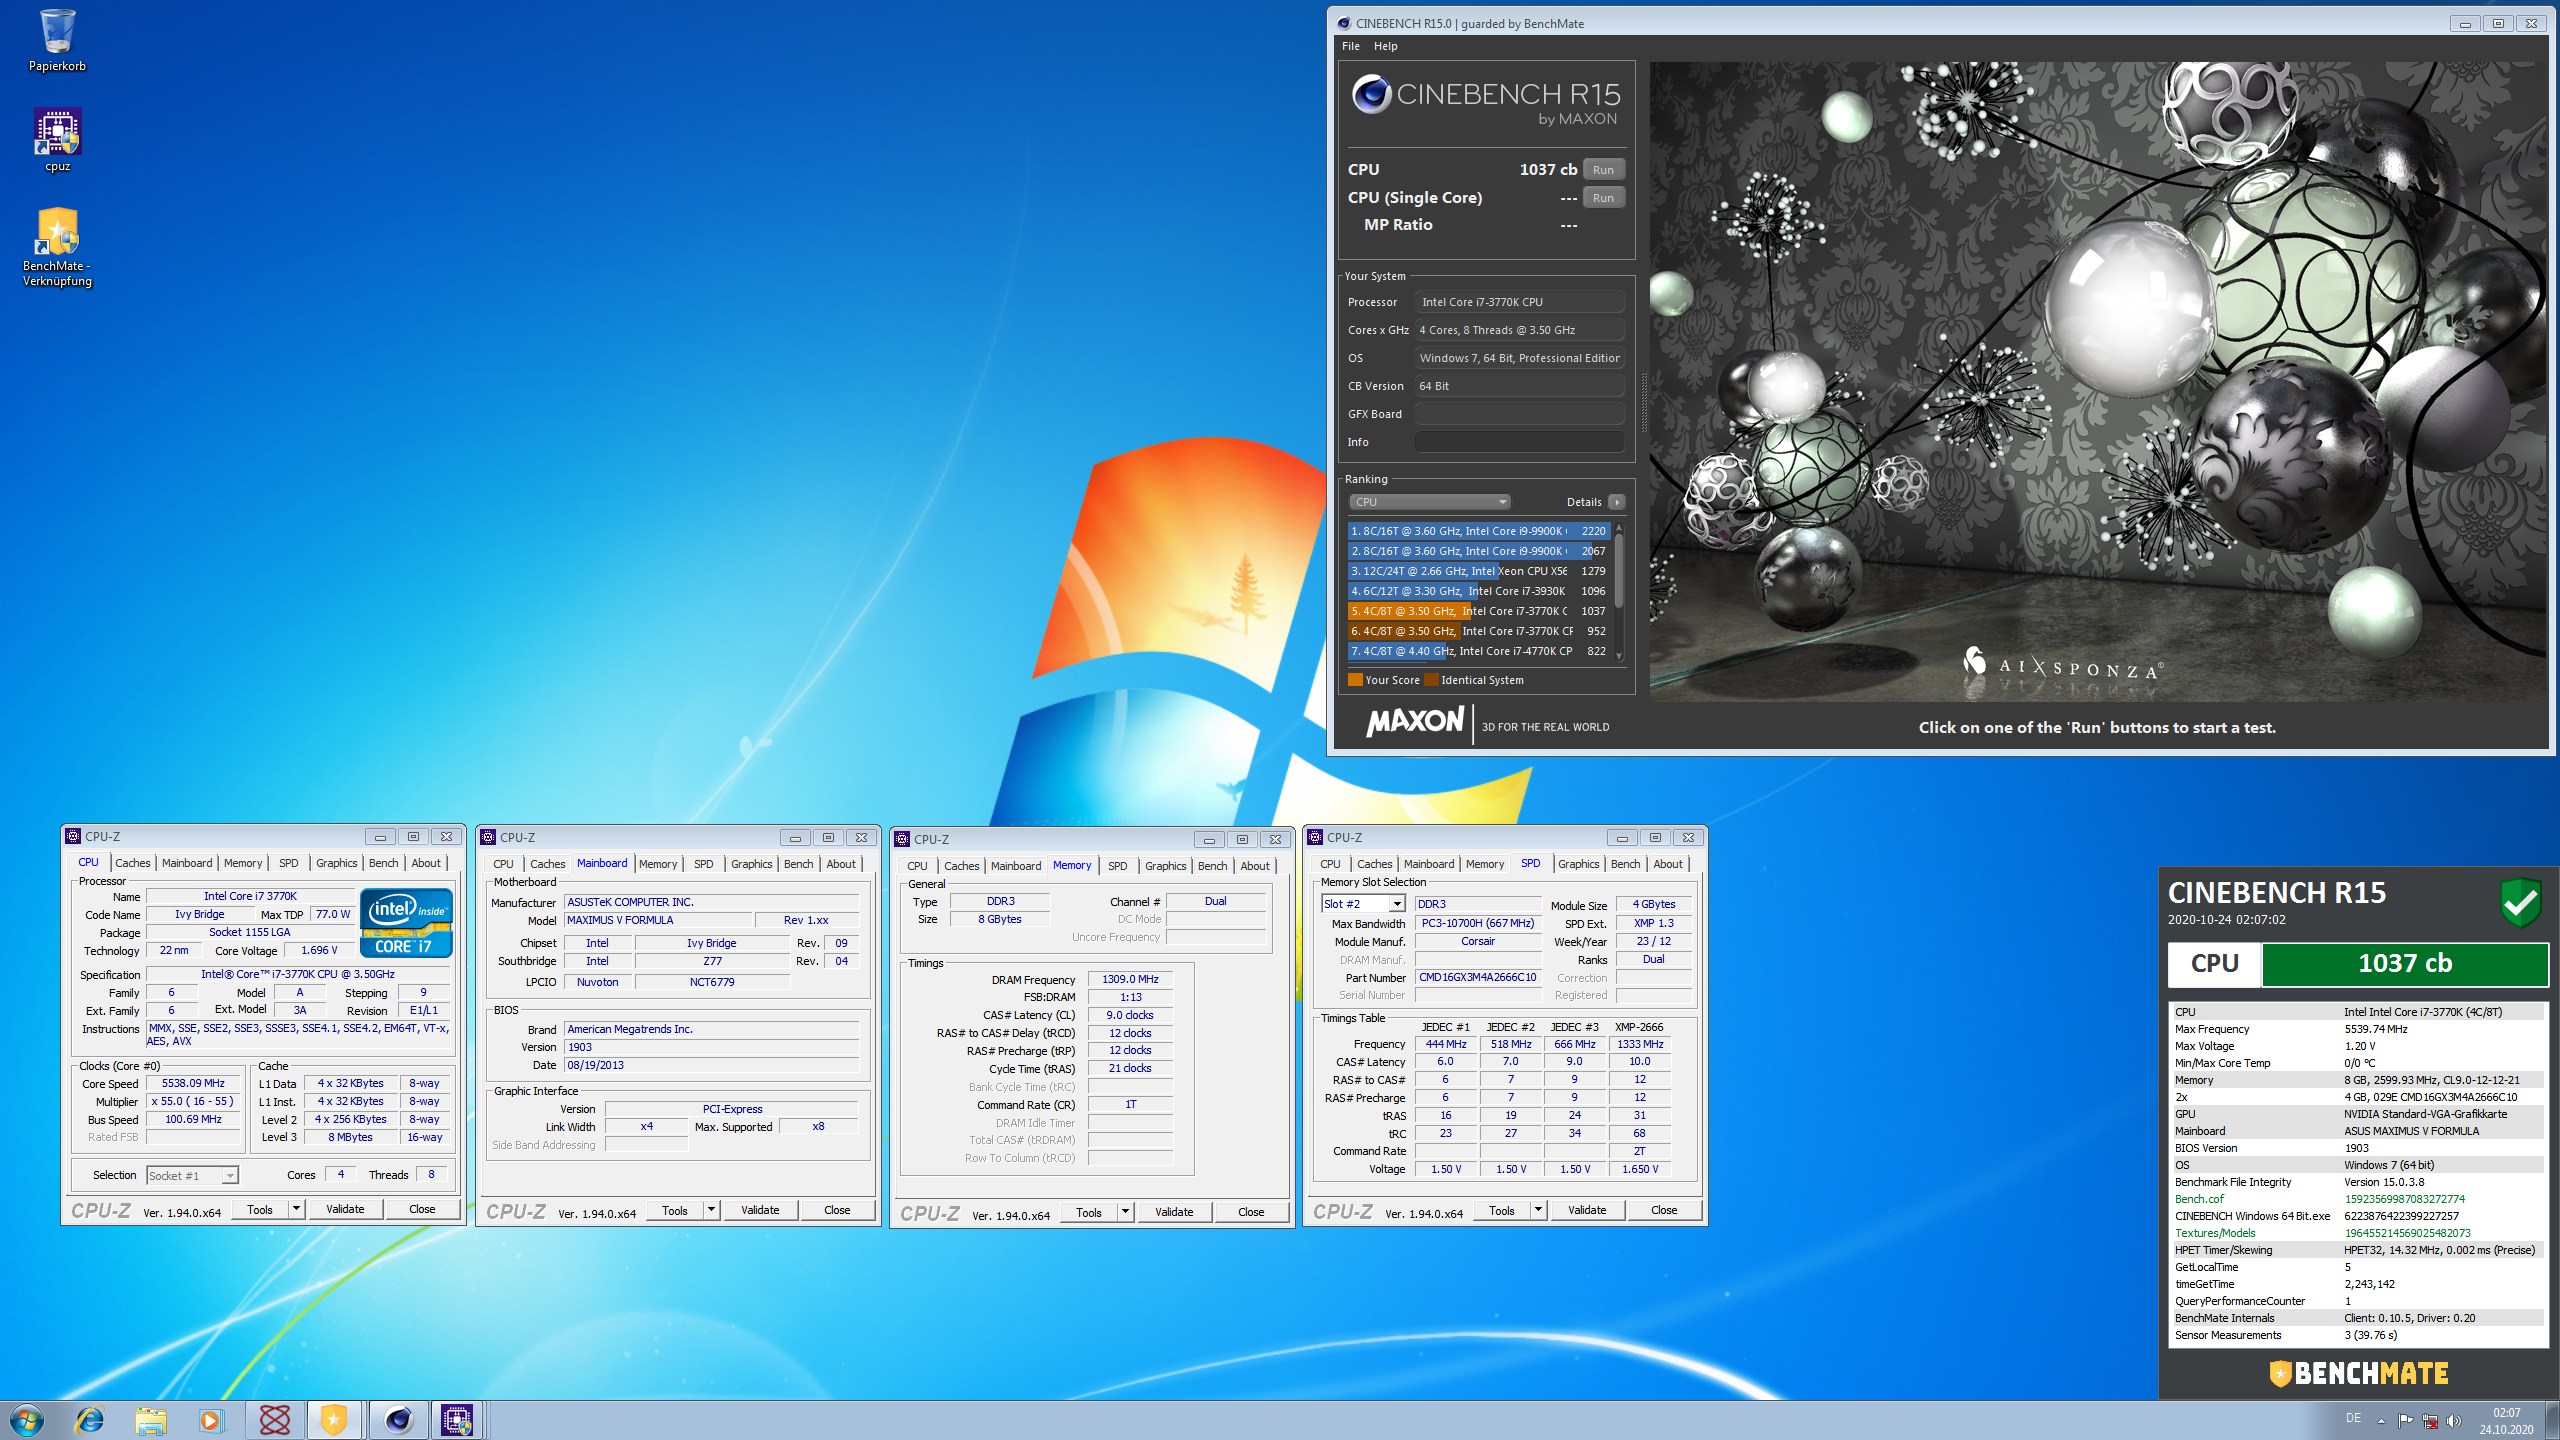Image resolution: width=2560 pixels, height=1440 pixels.
Task: Open Windows Explorer folder in the taskbar
Action: (151, 1420)
